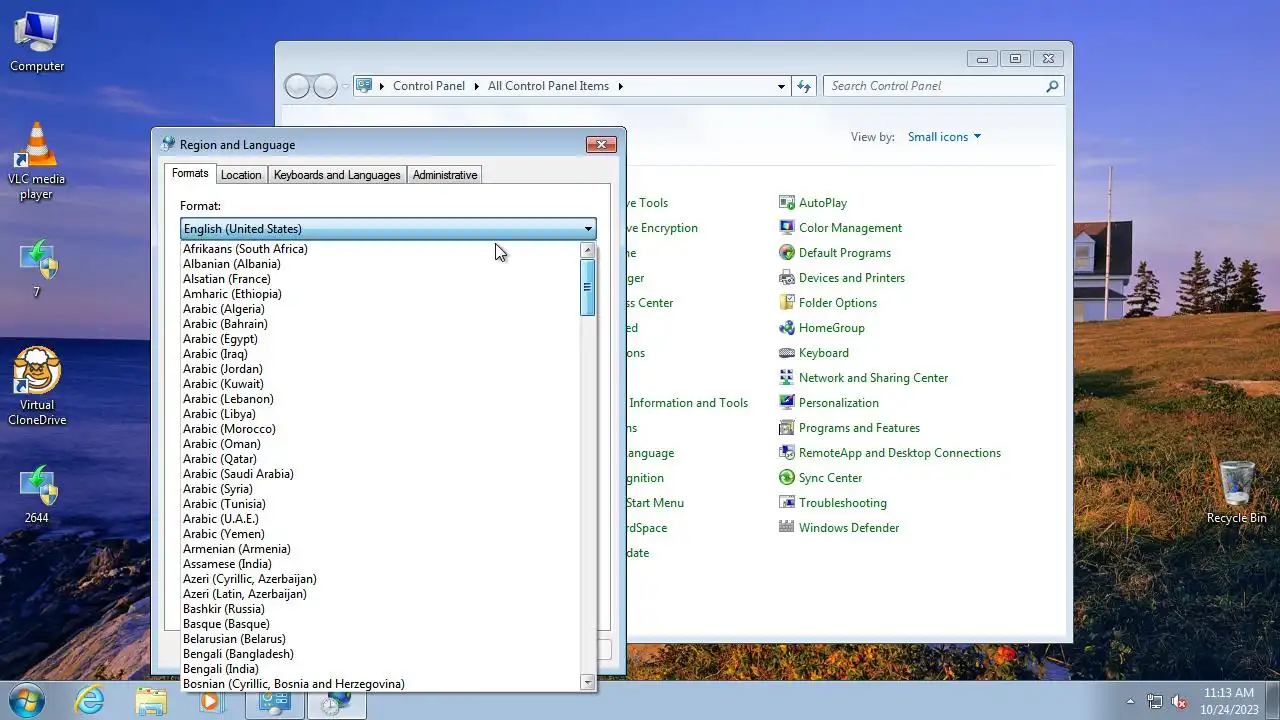Click the Troubleshooting icon
The width and height of the screenshot is (1280, 720).
coord(787,503)
